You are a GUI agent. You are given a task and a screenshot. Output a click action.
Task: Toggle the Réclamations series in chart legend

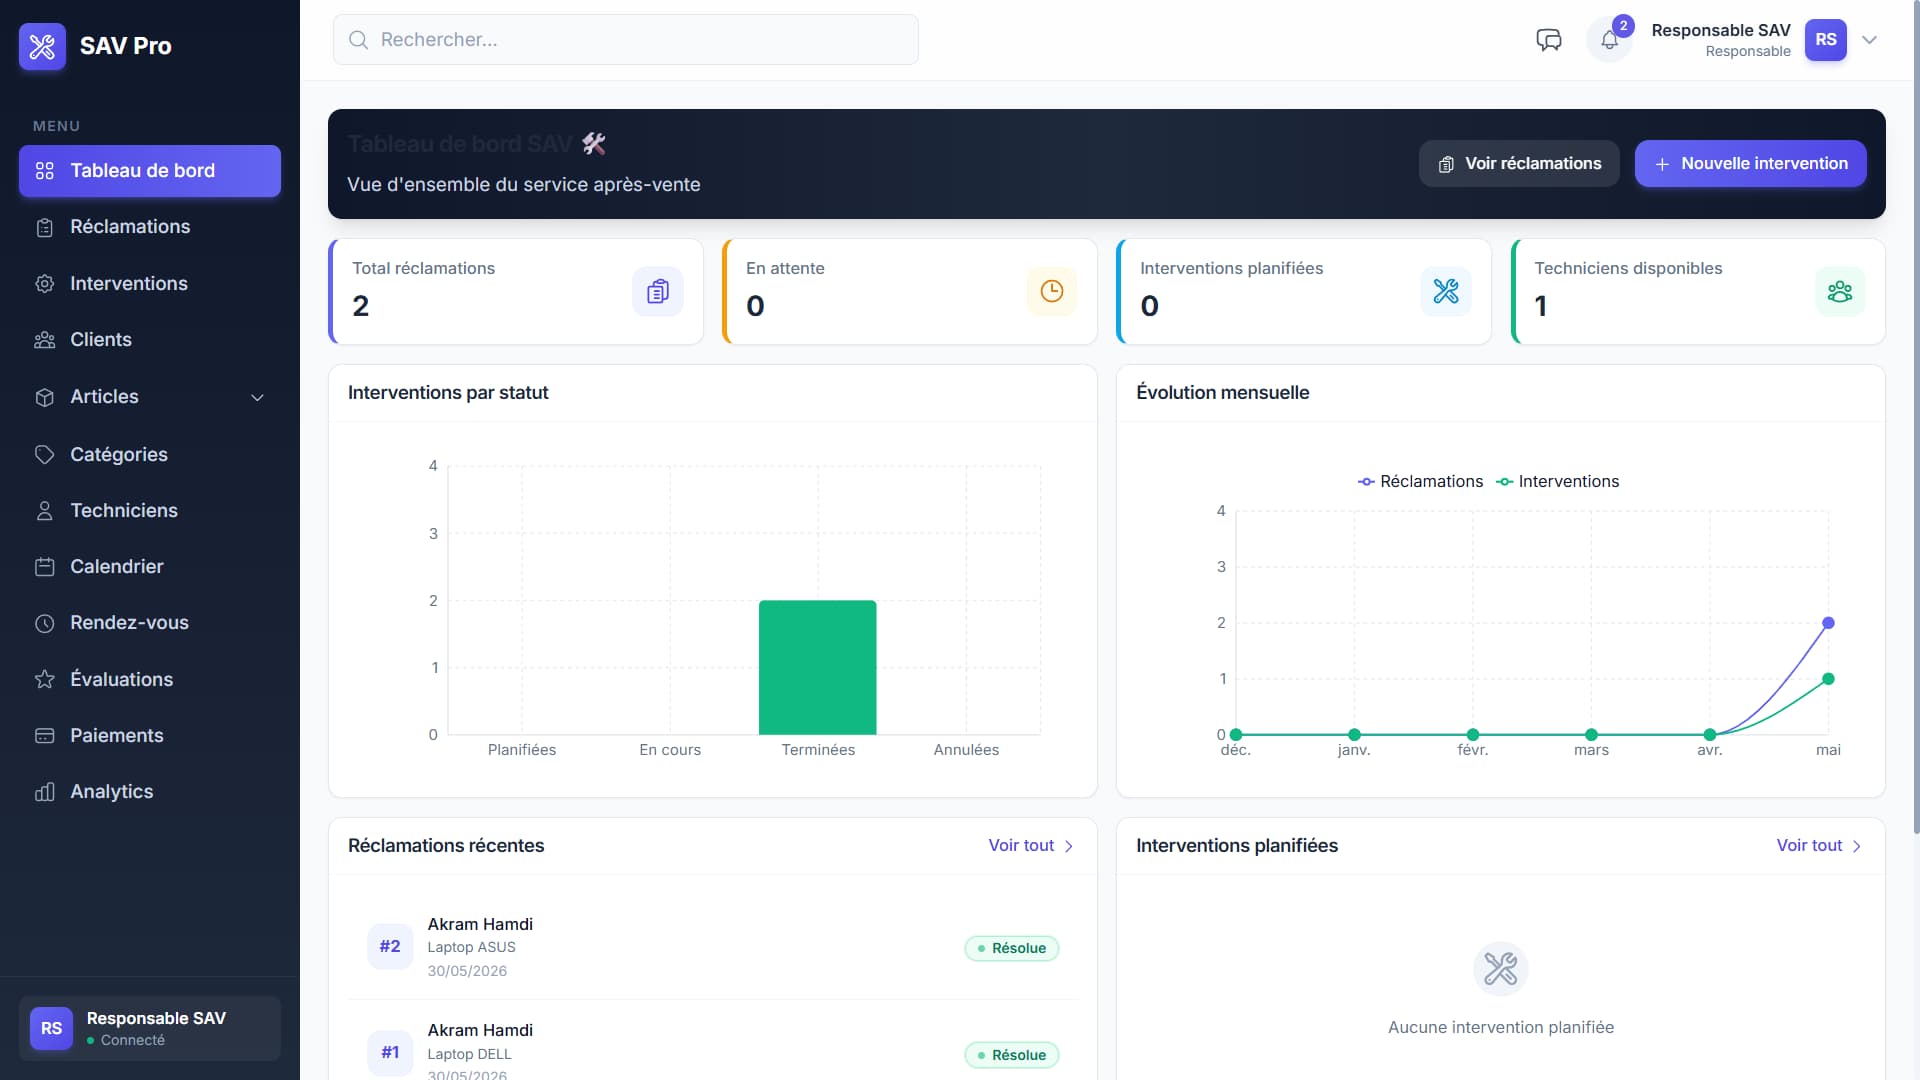coord(1420,481)
